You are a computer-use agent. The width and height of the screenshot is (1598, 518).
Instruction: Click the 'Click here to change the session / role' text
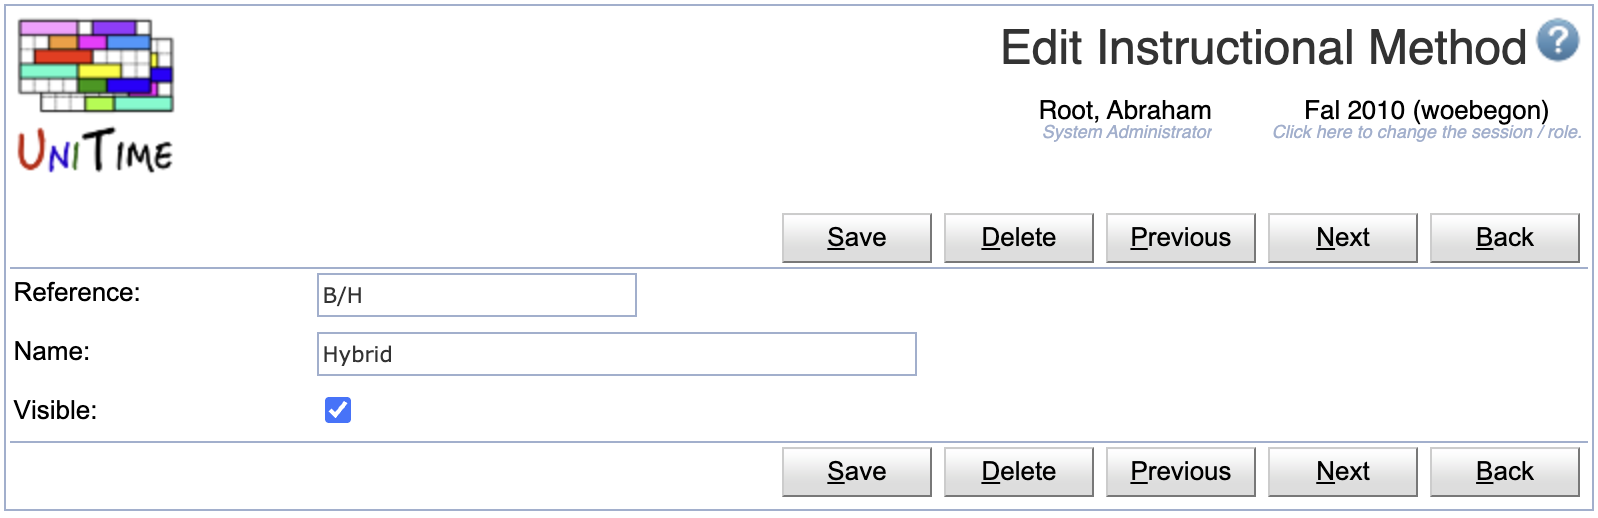(1427, 132)
